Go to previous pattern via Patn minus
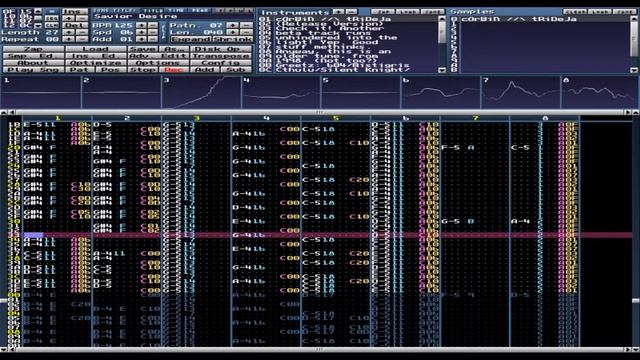The width and height of the screenshot is (640, 360). [x=246, y=25]
